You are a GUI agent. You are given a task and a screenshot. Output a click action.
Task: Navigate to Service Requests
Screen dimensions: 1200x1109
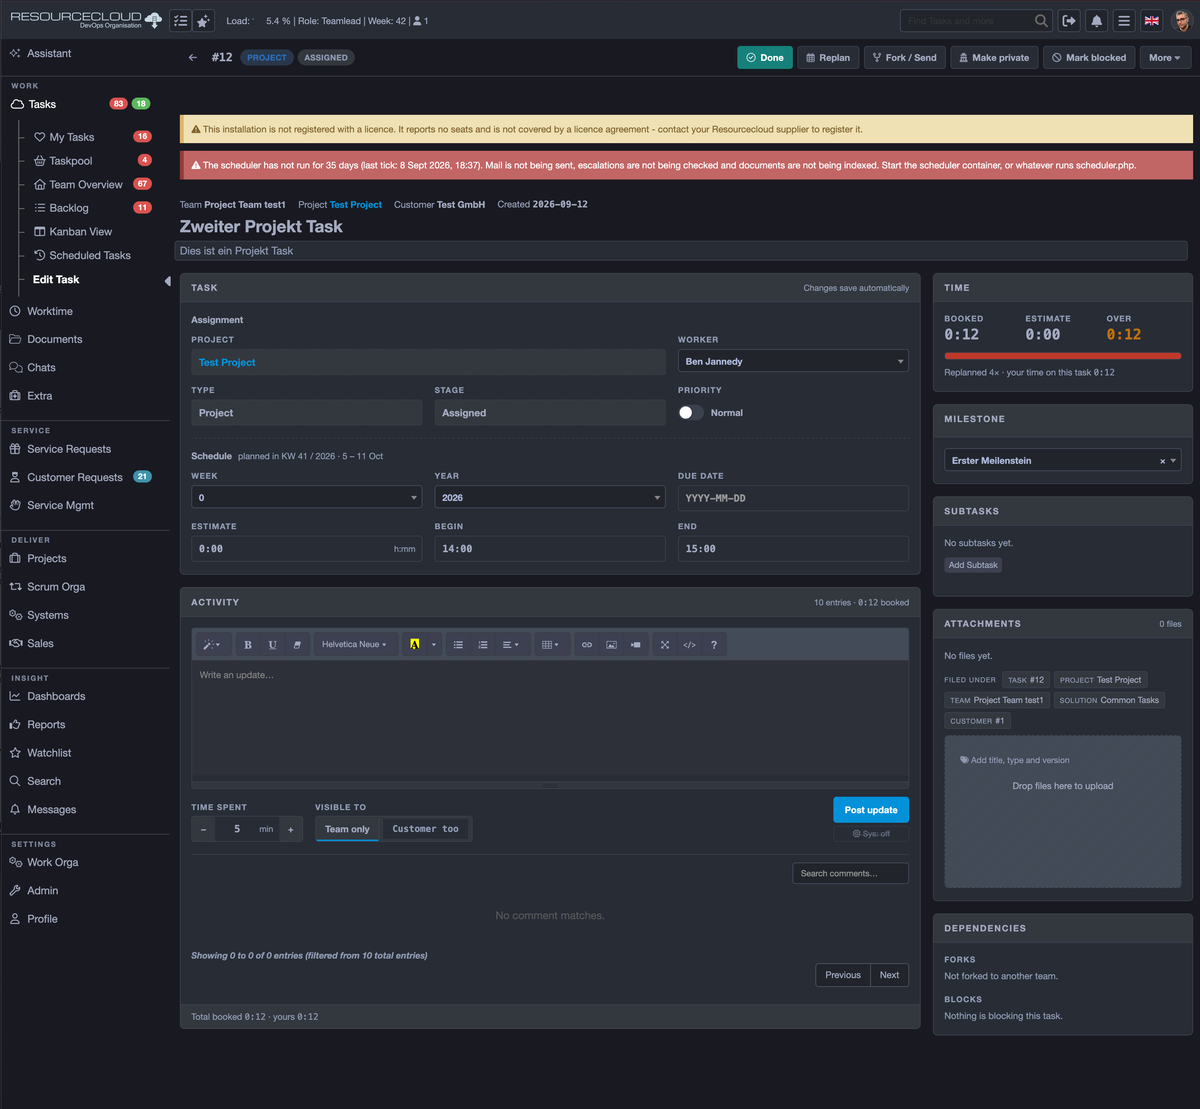69,449
